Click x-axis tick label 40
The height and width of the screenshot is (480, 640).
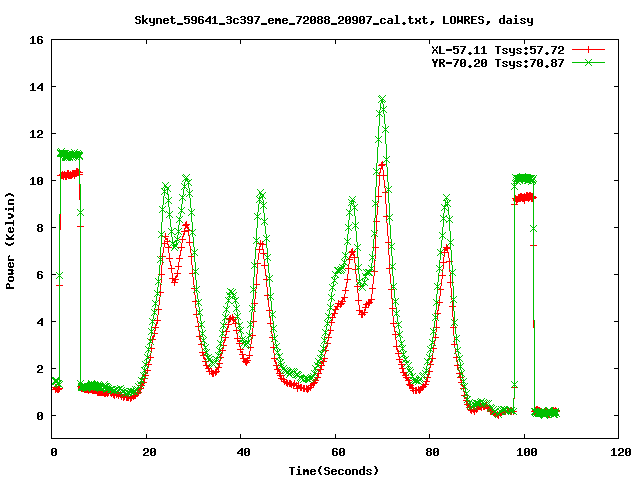click(x=243, y=452)
